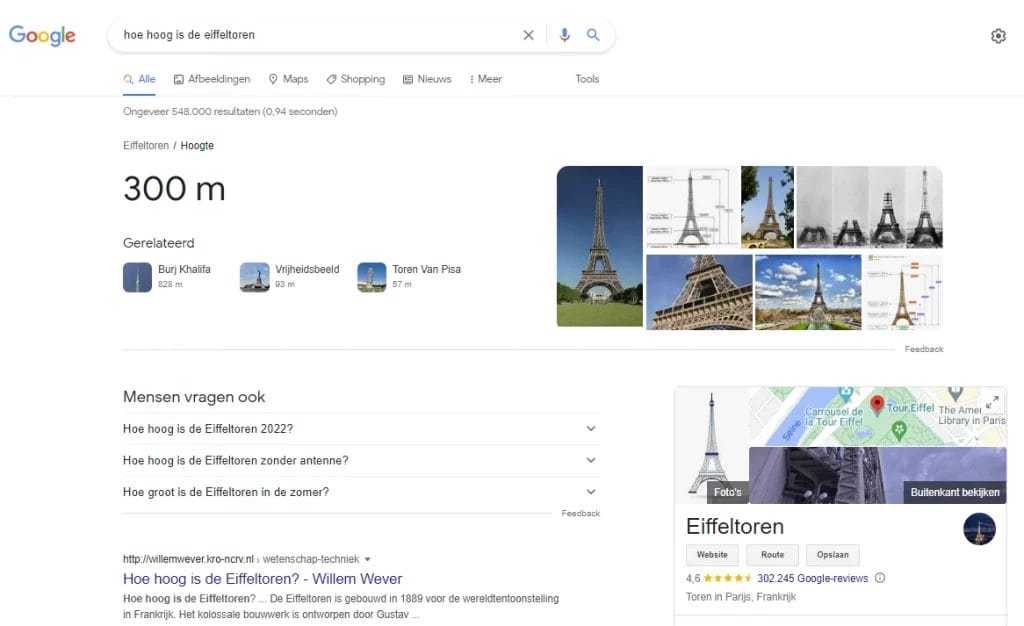Switch to the Nieuws tab
The width and height of the screenshot is (1024, 626).
(427, 79)
